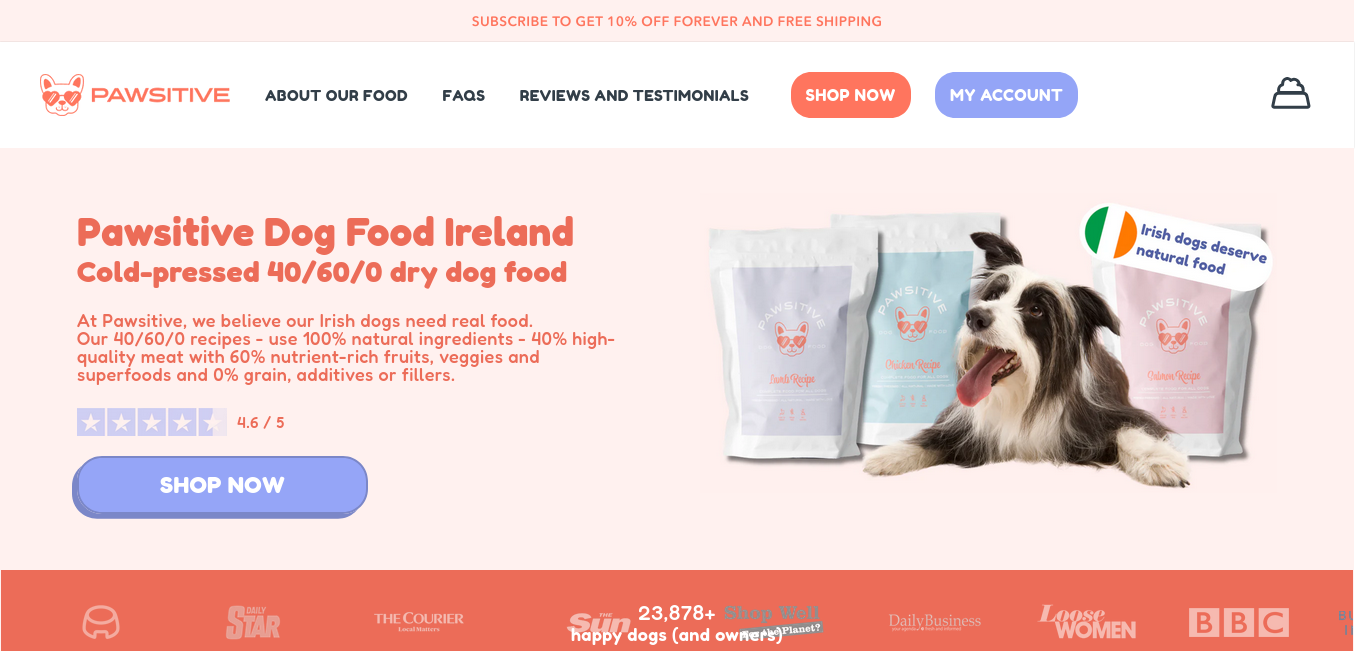Click the orange Shop Now button
The width and height of the screenshot is (1366, 651).
850,95
